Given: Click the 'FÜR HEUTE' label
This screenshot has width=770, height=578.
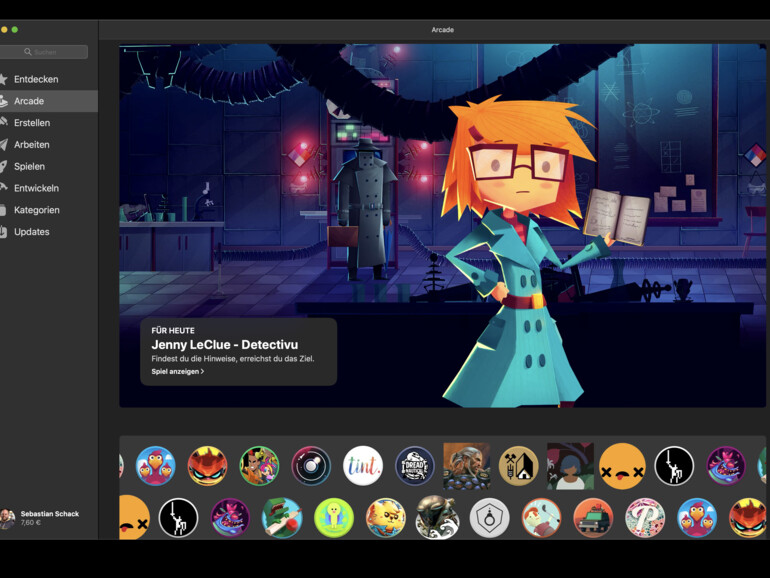Looking at the screenshot, I should (173, 330).
